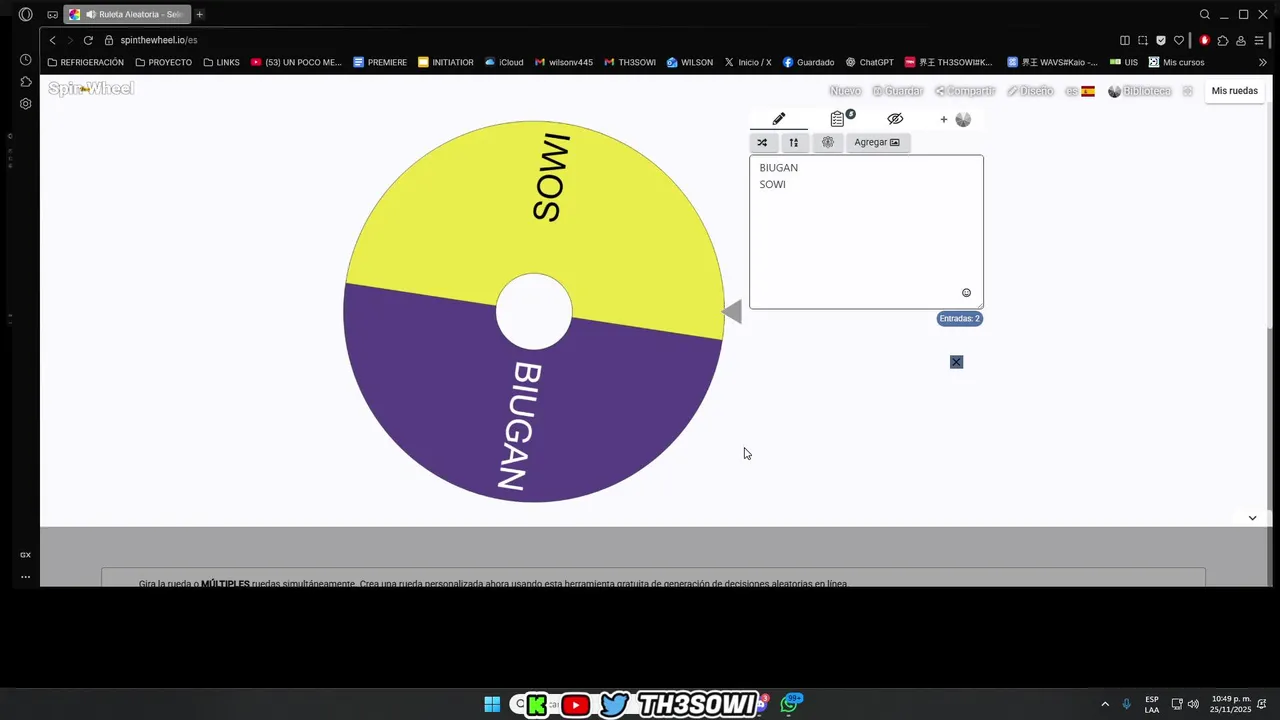This screenshot has width=1280, height=720.
Task: Open Opera extensions sidebar icon
Action: [x=25, y=82]
